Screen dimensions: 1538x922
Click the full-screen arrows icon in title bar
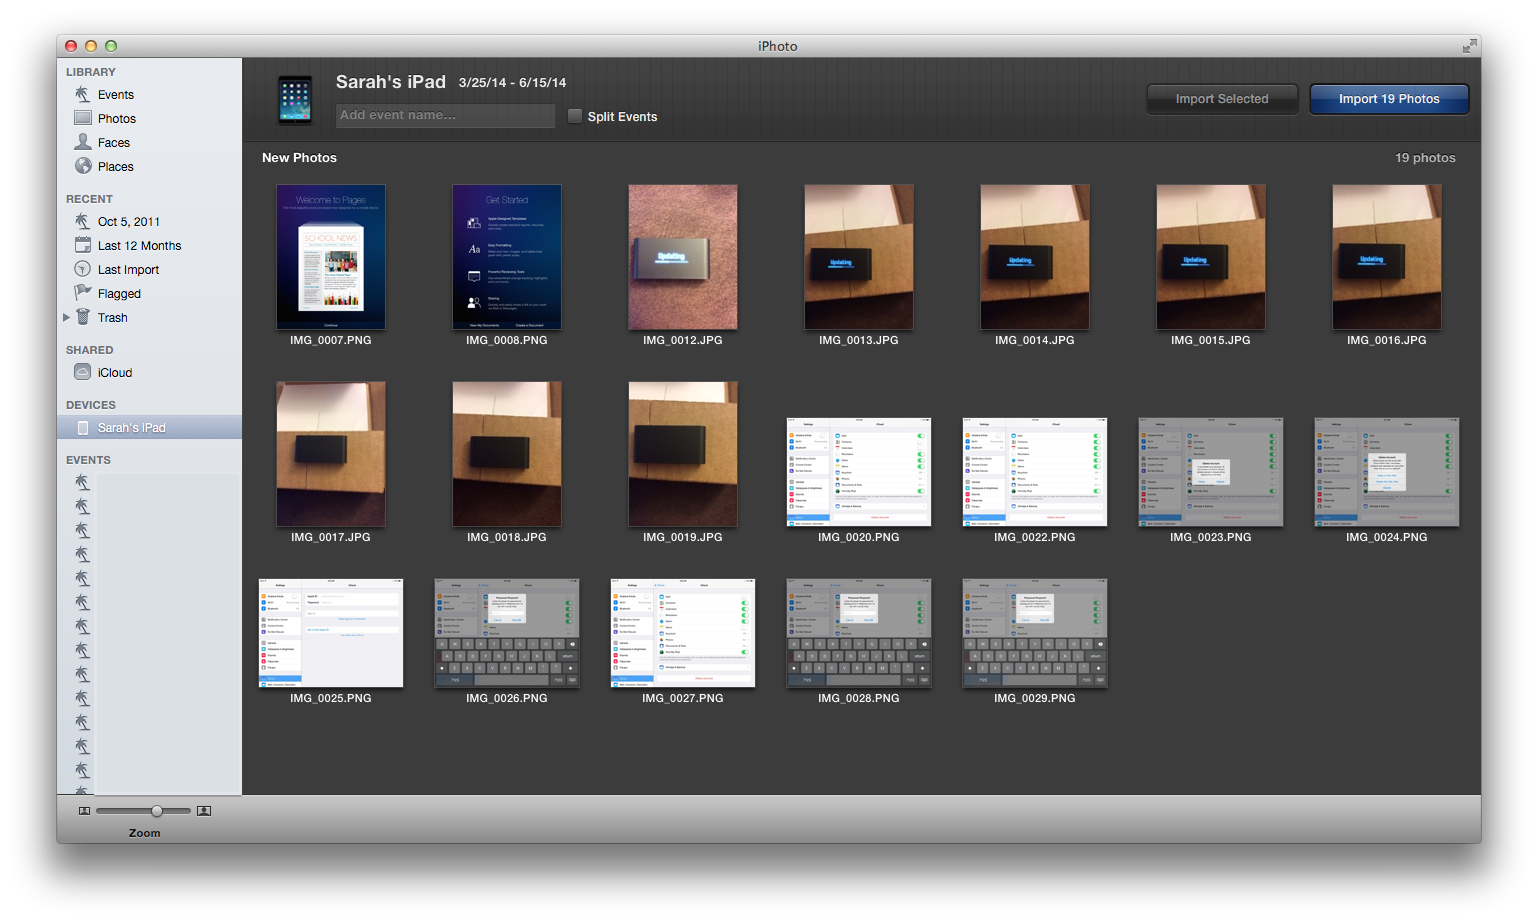[x=1469, y=46]
